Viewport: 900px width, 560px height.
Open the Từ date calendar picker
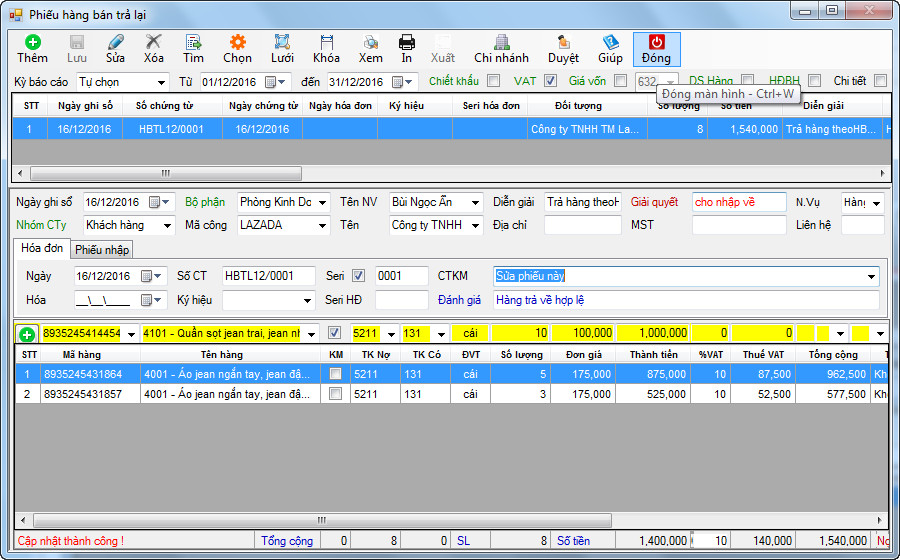(x=275, y=82)
